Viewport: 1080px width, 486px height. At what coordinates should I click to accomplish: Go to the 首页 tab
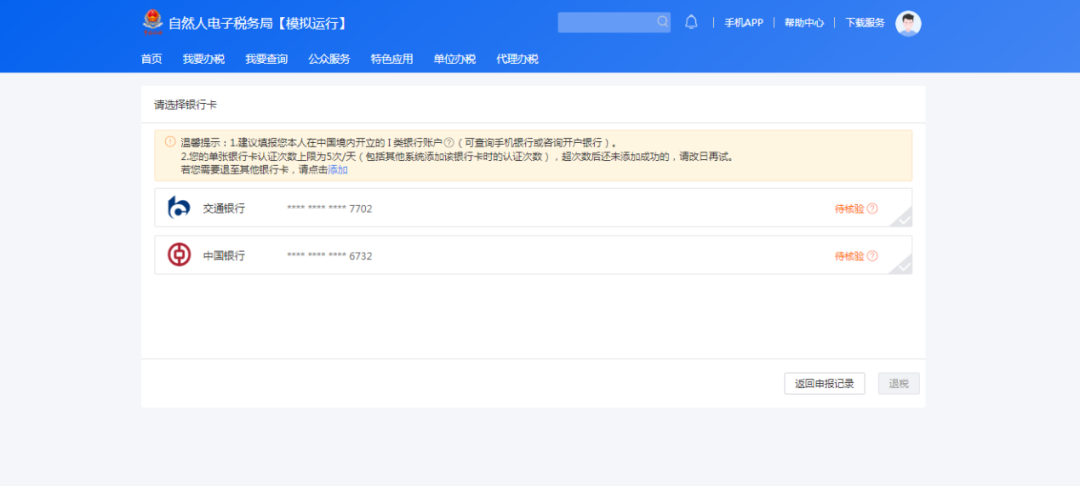click(151, 59)
